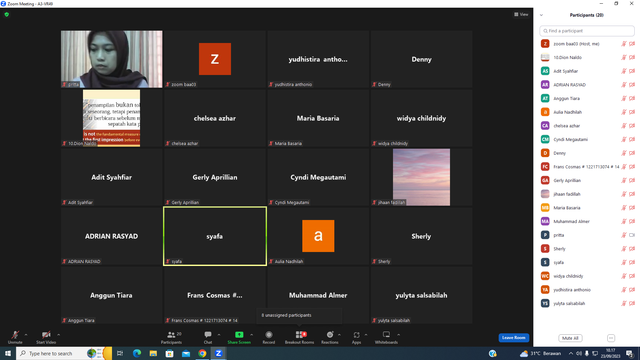
Task: Click Aulia Nadhilah orange avatar in list
Action: (x=545, y=112)
